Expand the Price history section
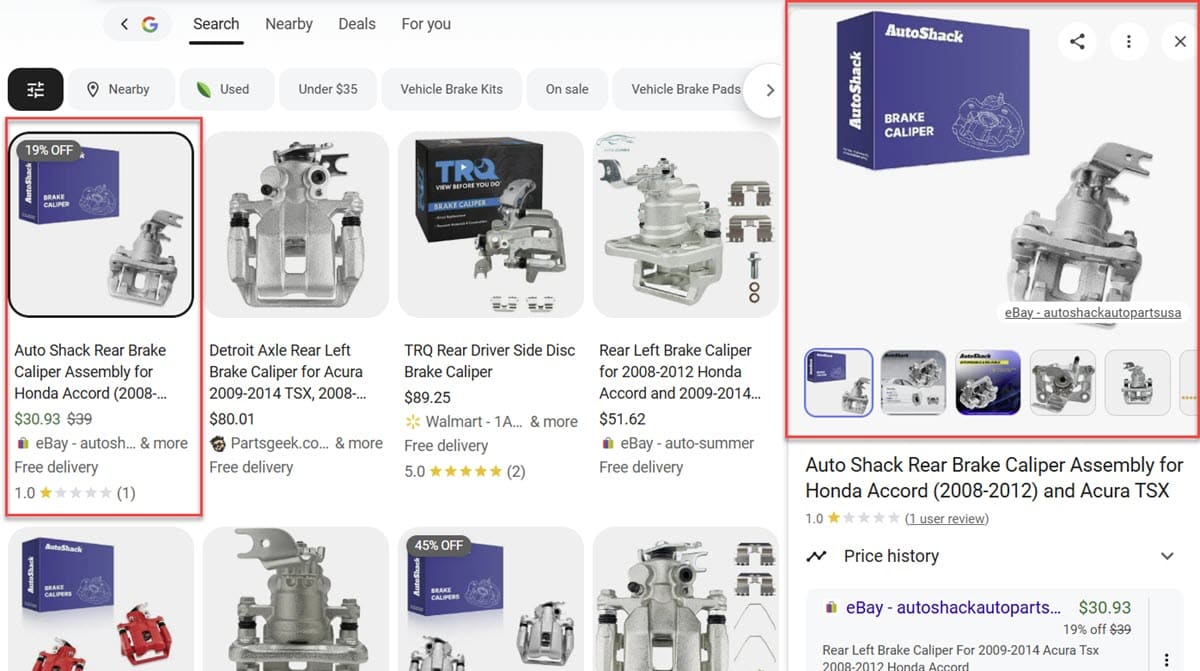This screenshot has height=671, width=1200. coord(993,556)
